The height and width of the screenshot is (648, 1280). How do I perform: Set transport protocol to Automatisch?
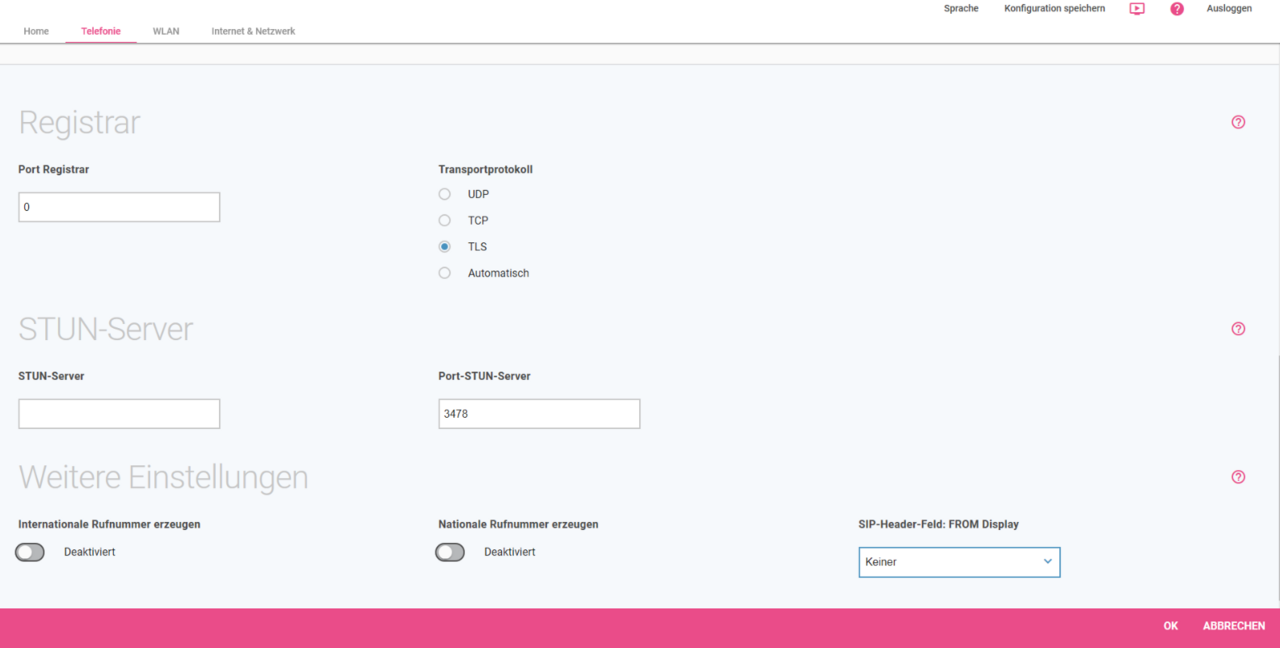tap(445, 273)
